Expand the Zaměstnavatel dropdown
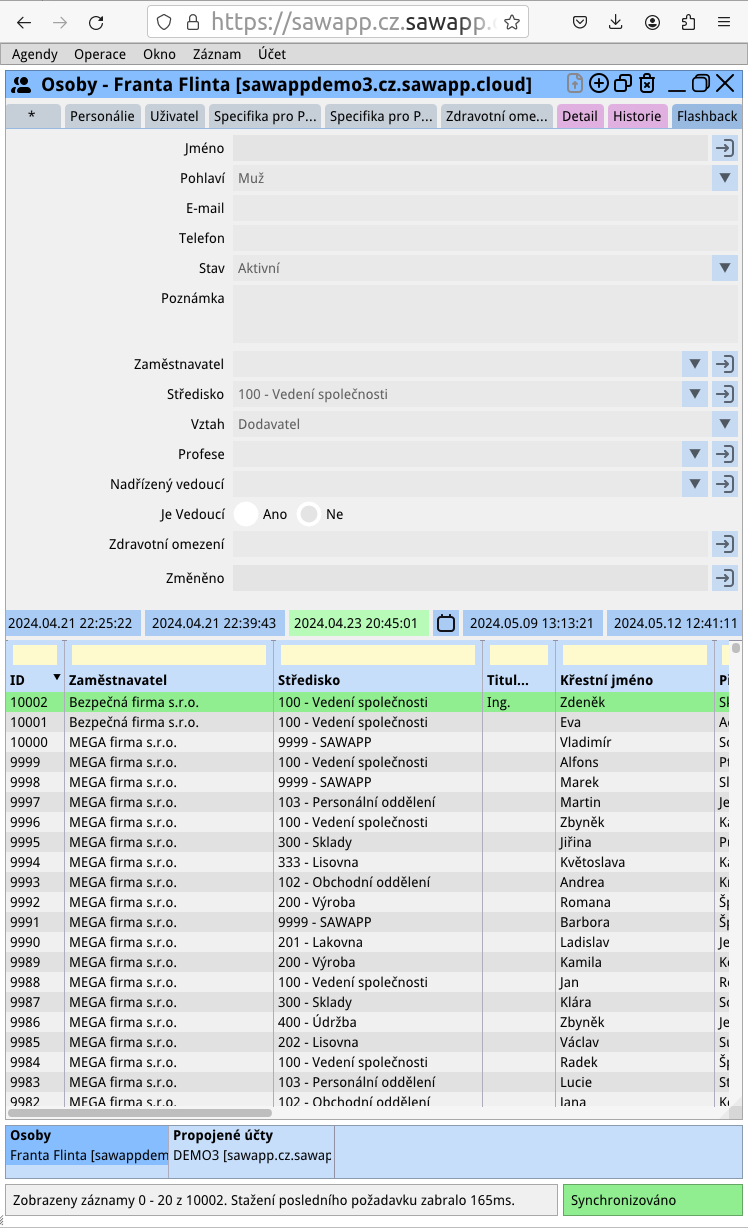The height and width of the screenshot is (1228, 748). click(694, 364)
